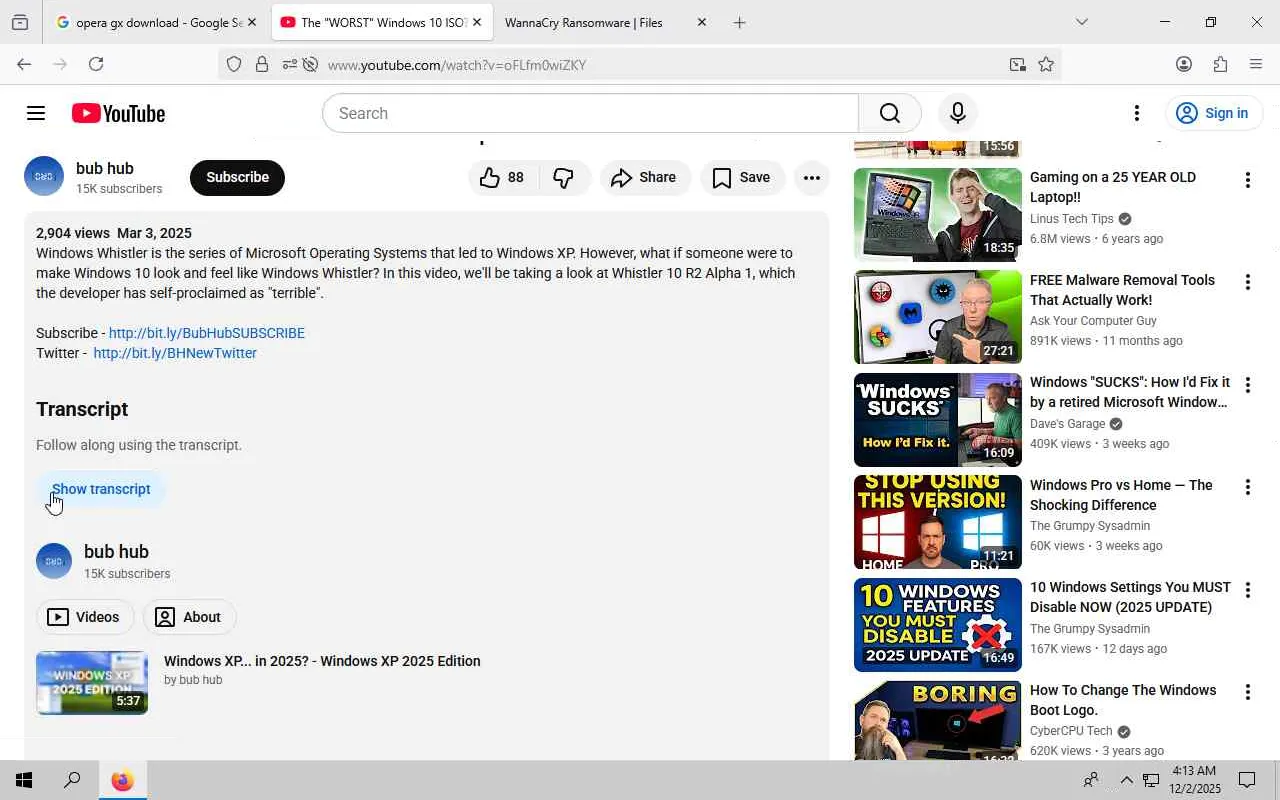This screenshot has width=1280, height=800.
Task: Switch to opera gx download Google tab
Action: (x=148, y=22)
